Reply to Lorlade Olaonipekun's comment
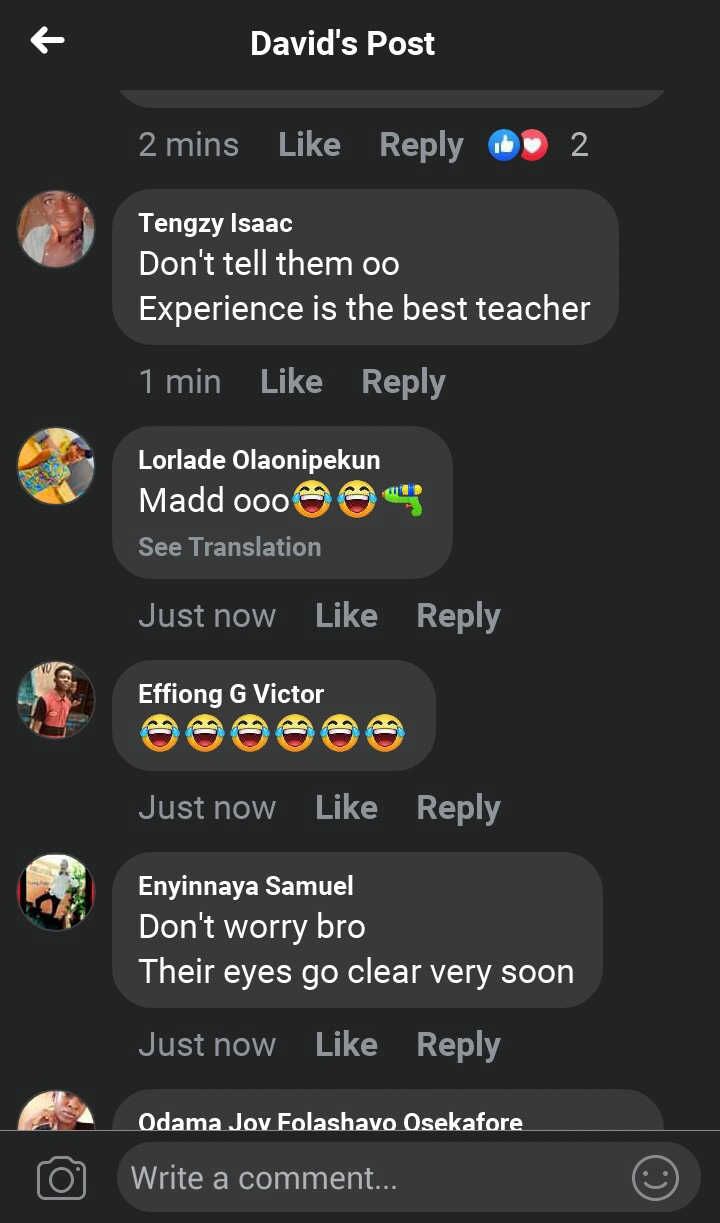 (x=458, y=617)
